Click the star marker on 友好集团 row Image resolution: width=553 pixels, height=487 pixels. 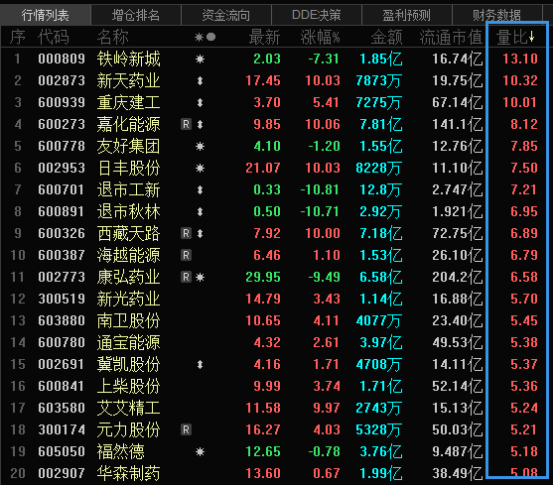pos(200,146)
